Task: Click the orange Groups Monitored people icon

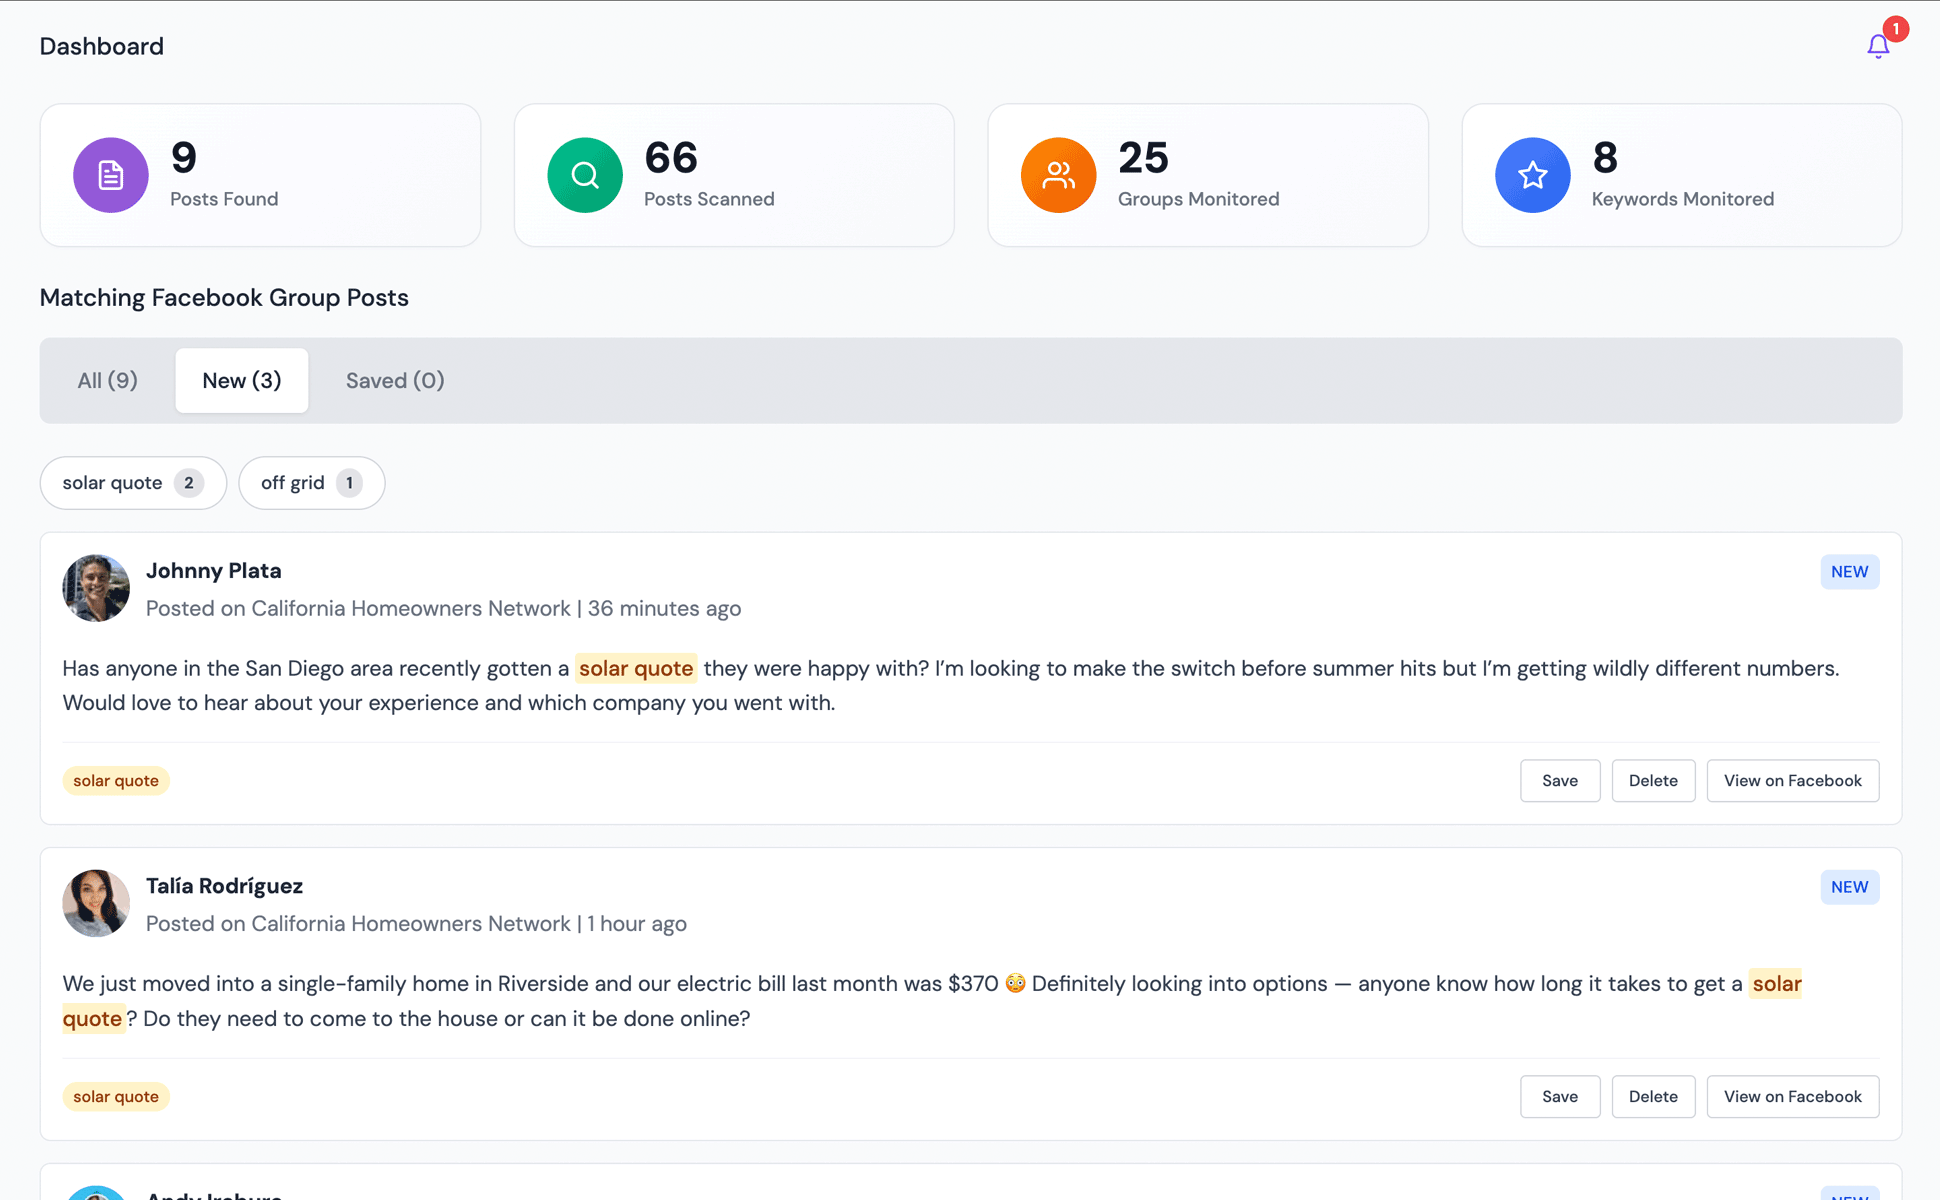Action: [x=1058, y=175]
